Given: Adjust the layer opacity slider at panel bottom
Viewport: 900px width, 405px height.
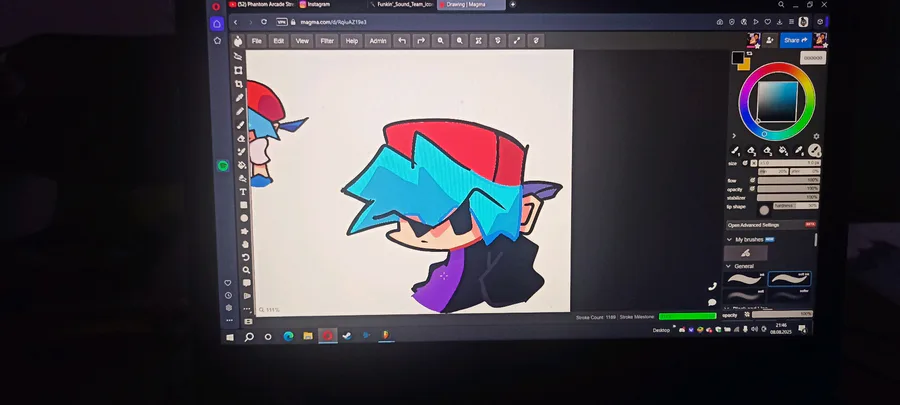Looking at the screenshot, I should click(782, 314).
